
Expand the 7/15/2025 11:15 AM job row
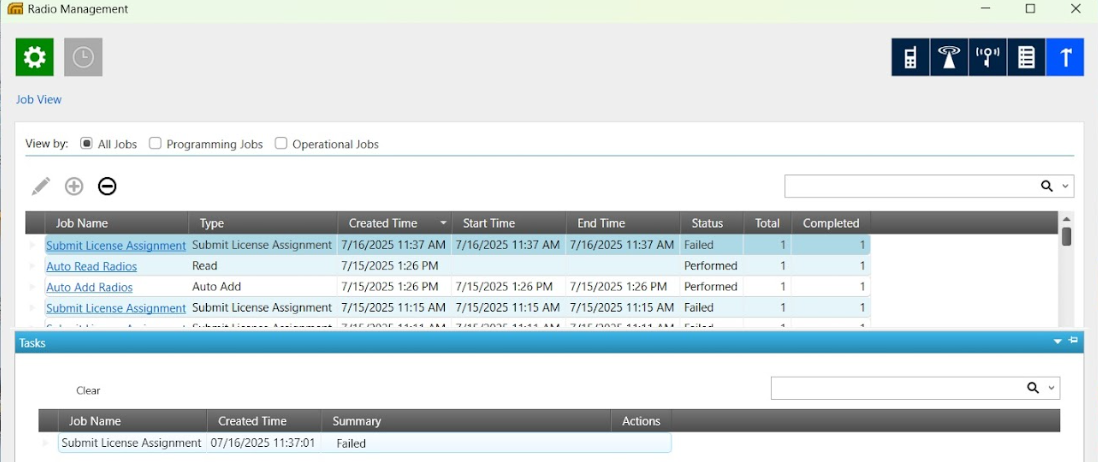(x=32, y=307)
